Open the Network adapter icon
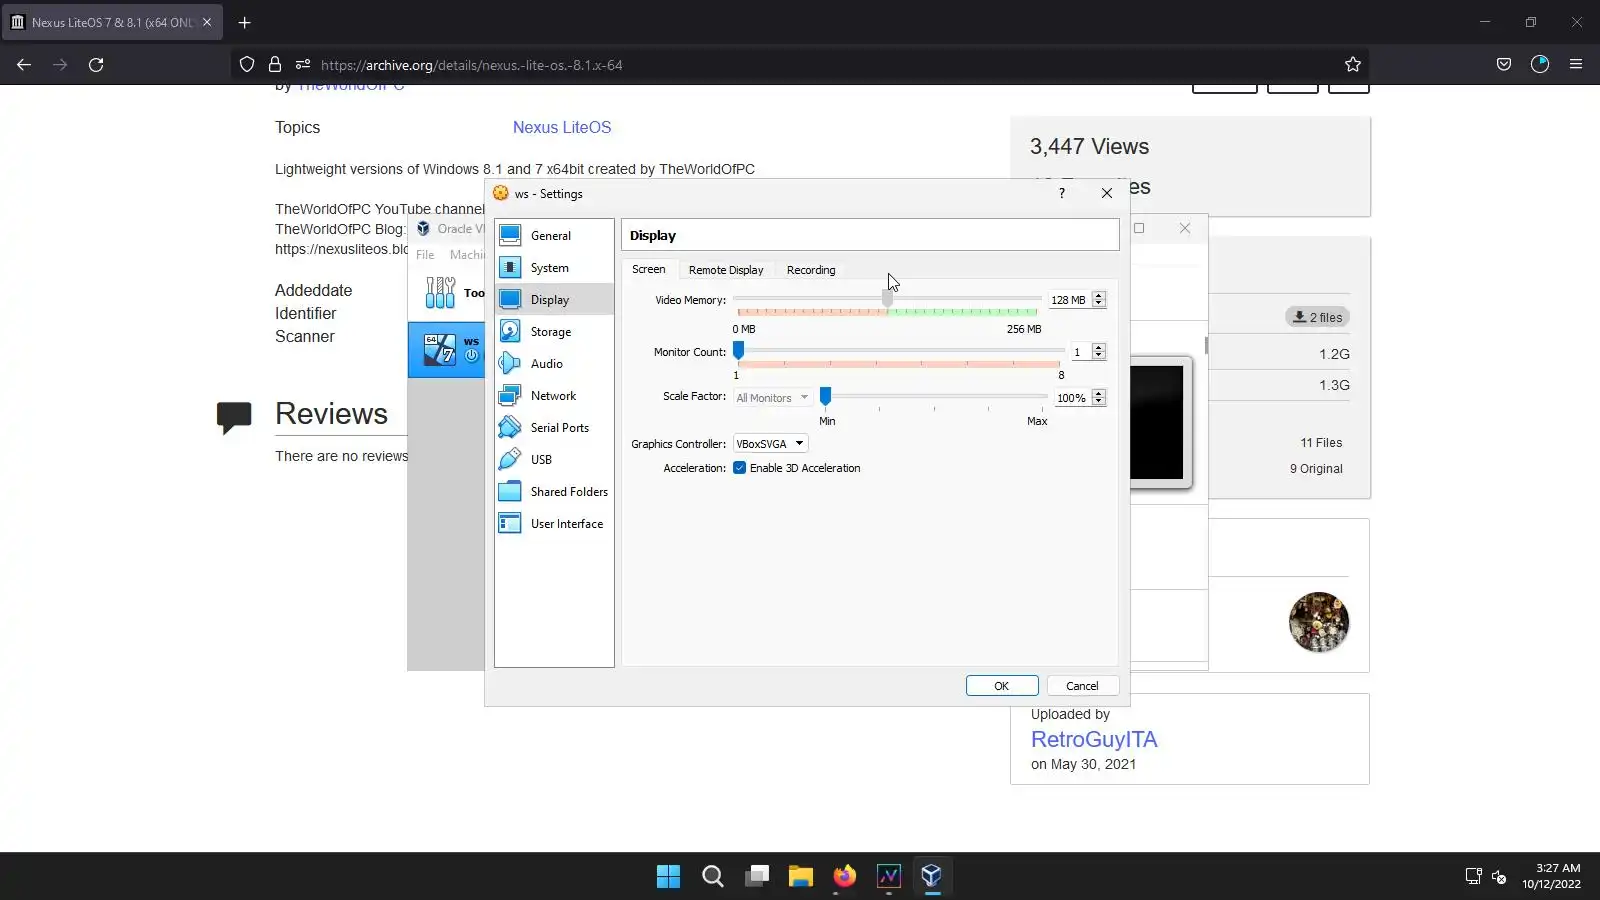The width and height of the screenshot is (1600, 900). (510, 395)
